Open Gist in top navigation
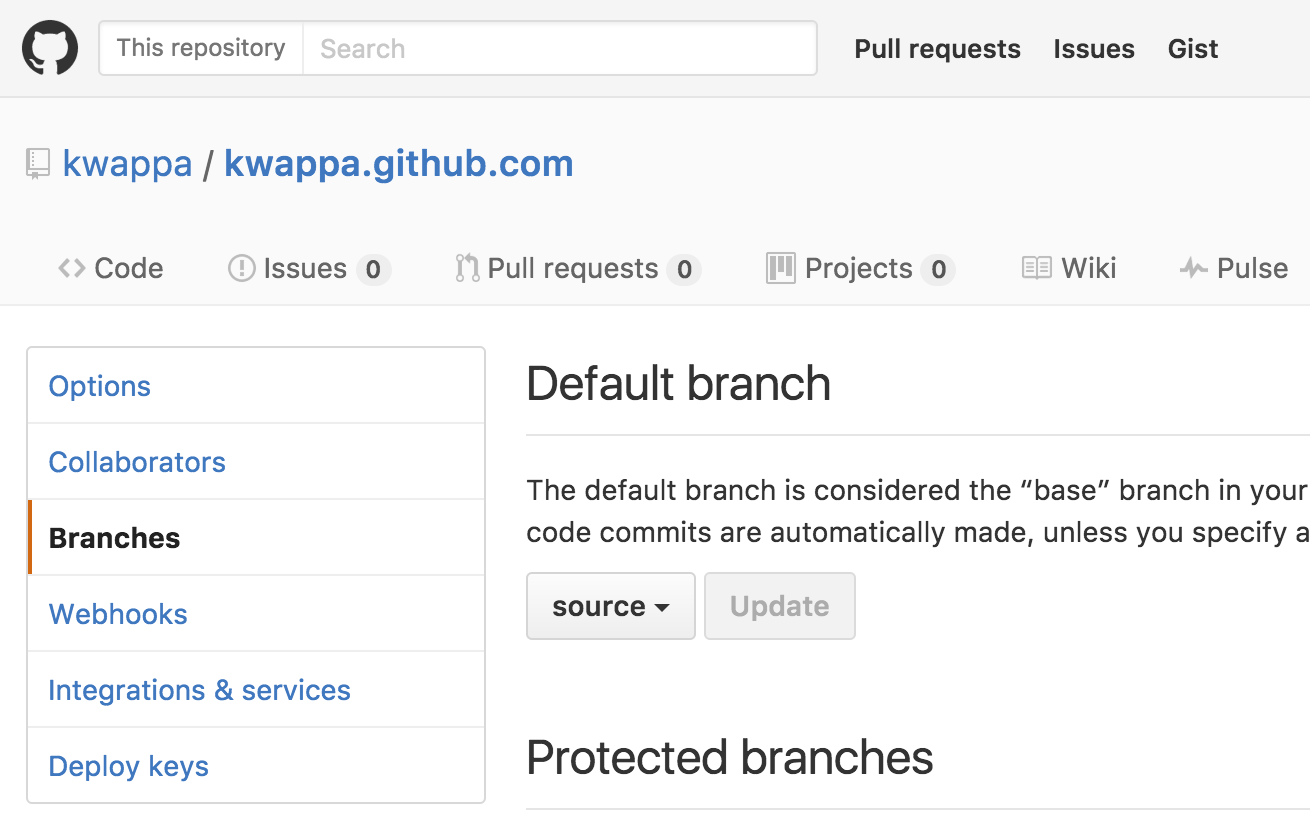This screenshot has height=836, width=1310. (x=1193, y=49)
